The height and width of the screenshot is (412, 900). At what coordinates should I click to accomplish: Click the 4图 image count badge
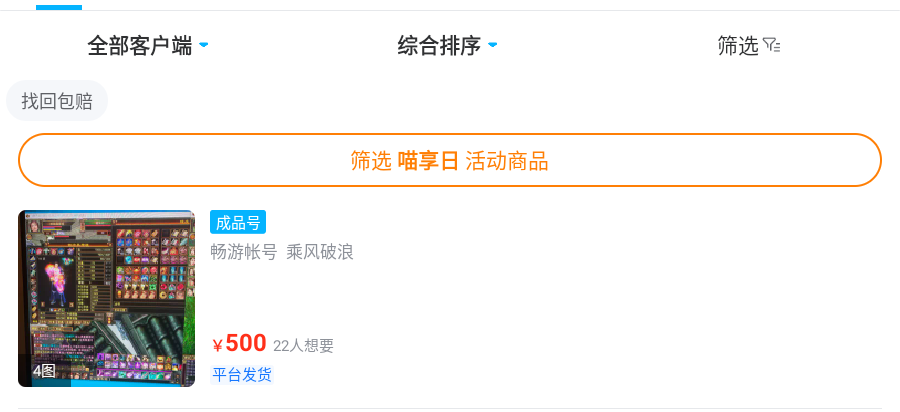coord(44,371)
